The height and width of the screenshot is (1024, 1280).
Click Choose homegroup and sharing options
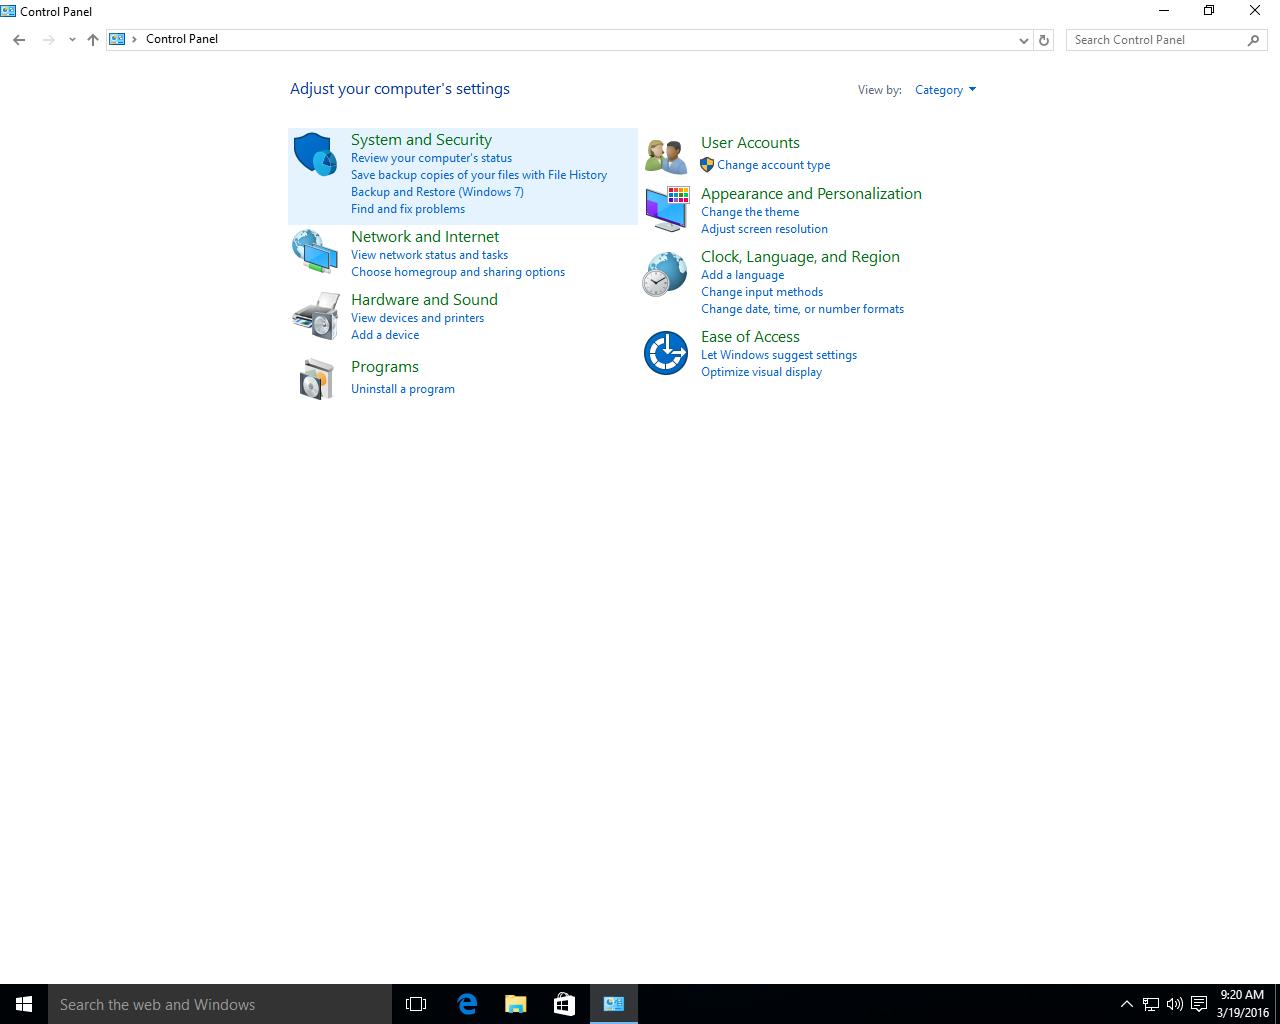[x=458, y=272]
